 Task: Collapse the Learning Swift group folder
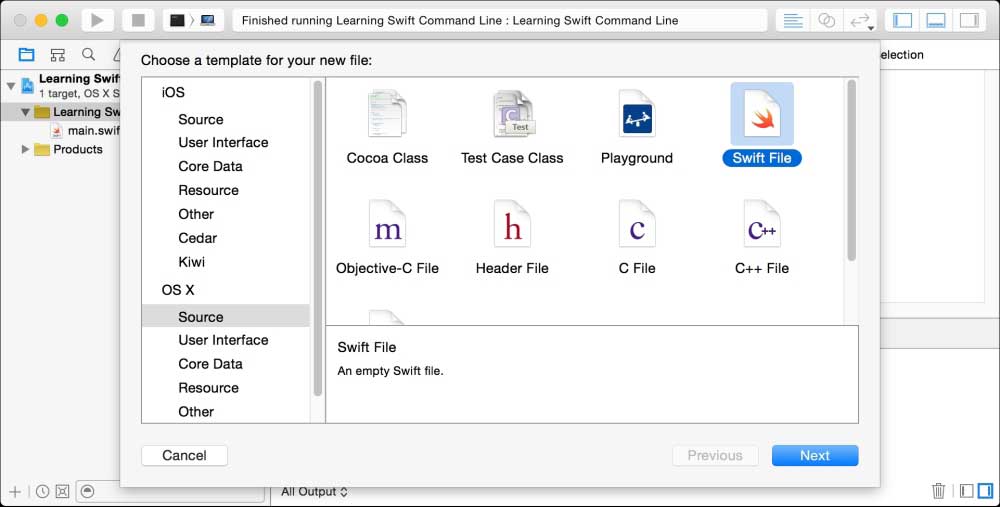pyautogui.click(x=25, y=112)
